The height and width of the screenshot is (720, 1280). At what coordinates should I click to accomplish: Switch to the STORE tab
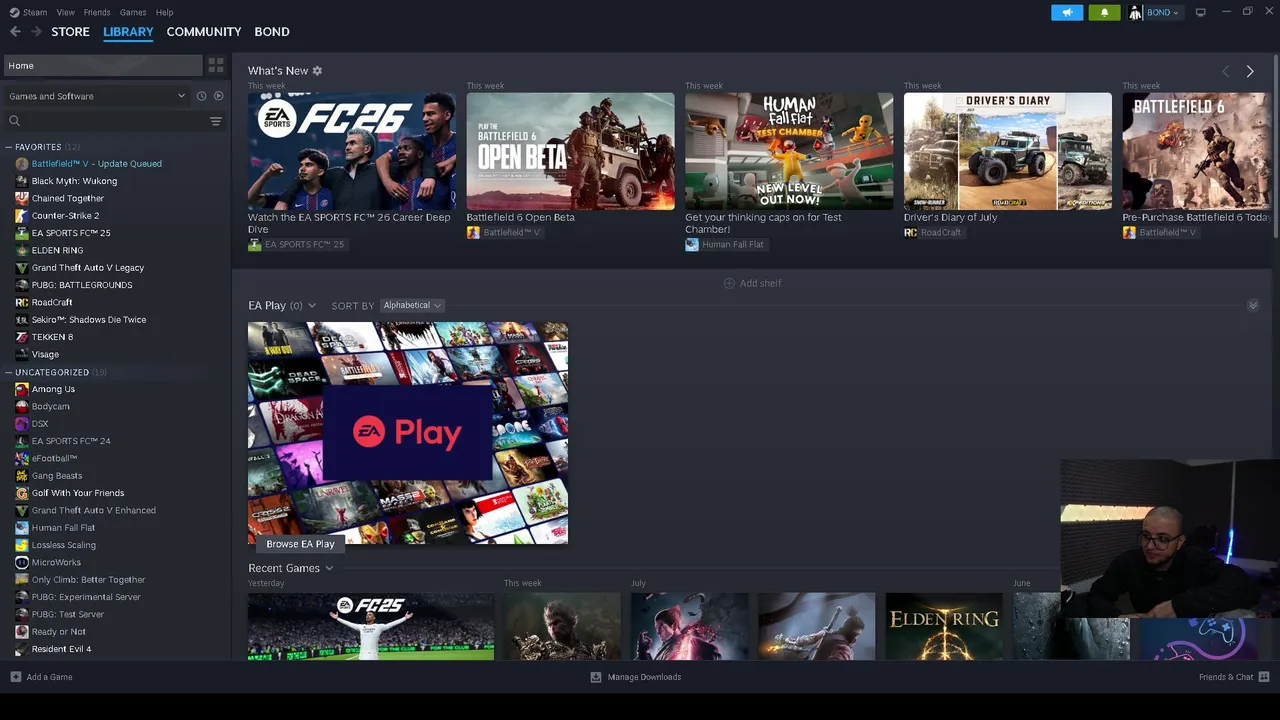point(70,32)
